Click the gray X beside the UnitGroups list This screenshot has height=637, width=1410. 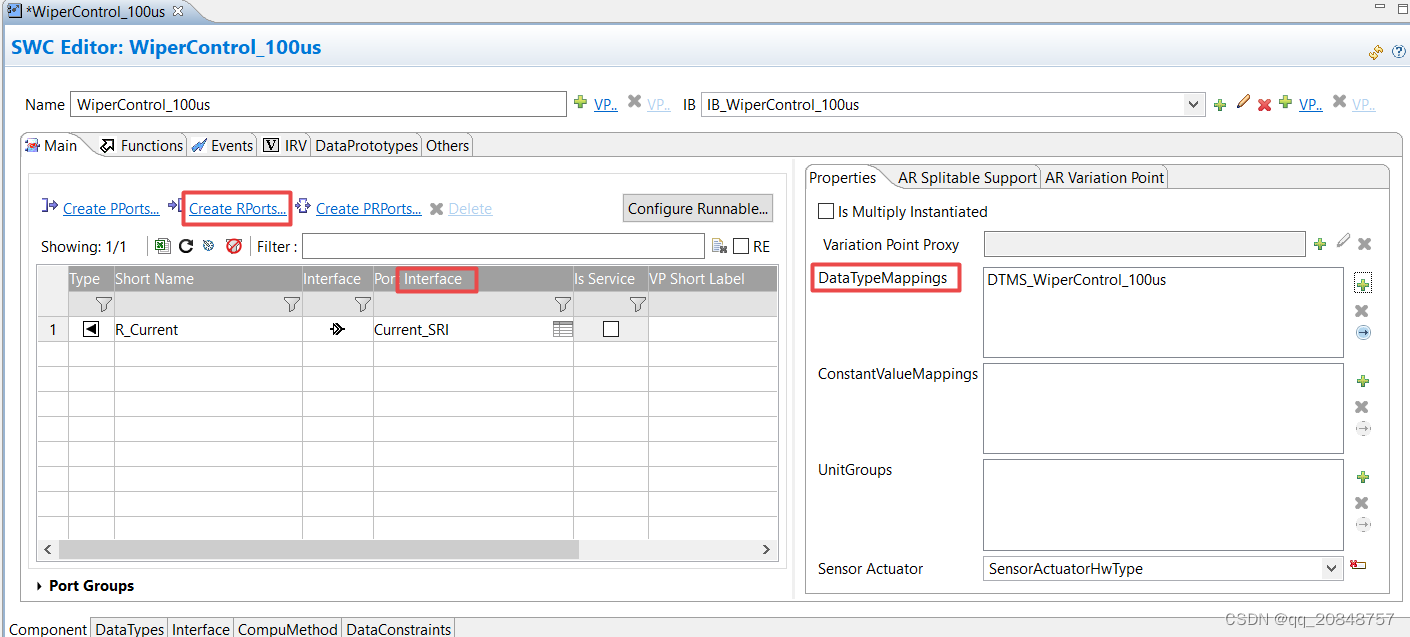[x=1361, y=503]
